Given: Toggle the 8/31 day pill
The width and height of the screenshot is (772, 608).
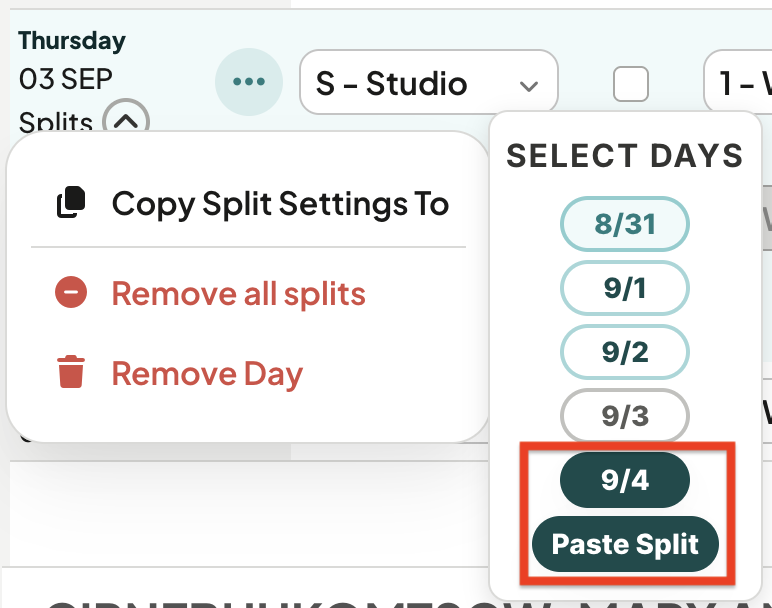Looking at the screenshot, I should [624, 224].
